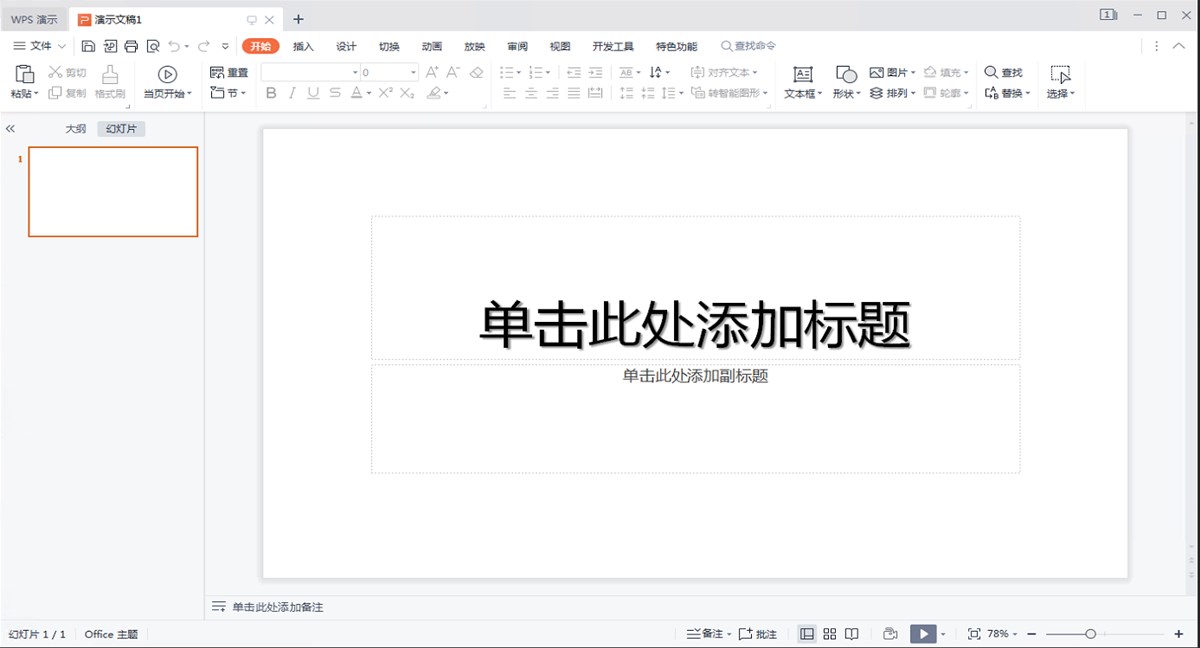Click 批注 comment button in status bar
The image size is (1200, 648).
point(758,634)
